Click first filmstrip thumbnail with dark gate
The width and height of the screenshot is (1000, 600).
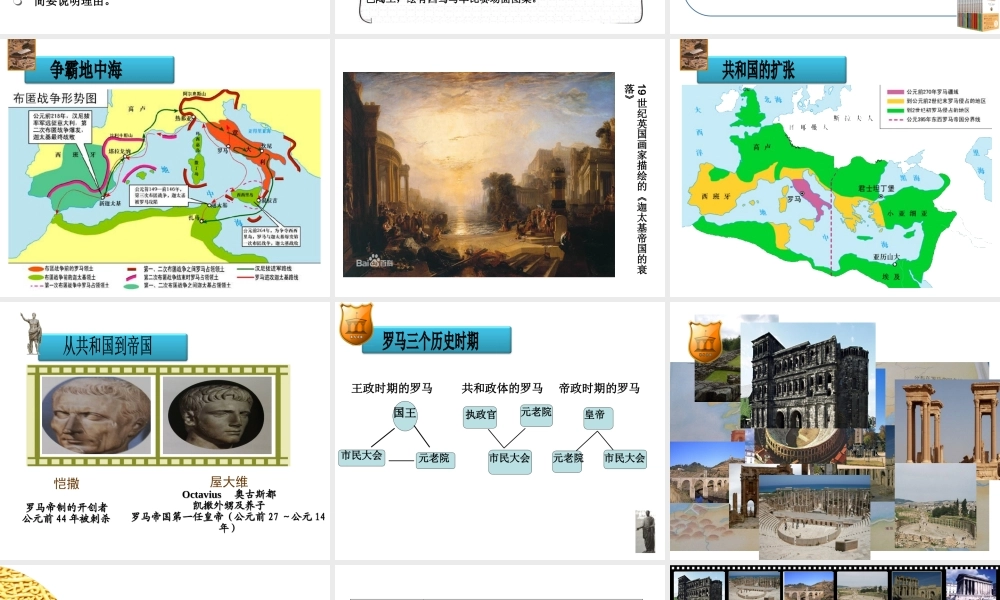[700, 587]
